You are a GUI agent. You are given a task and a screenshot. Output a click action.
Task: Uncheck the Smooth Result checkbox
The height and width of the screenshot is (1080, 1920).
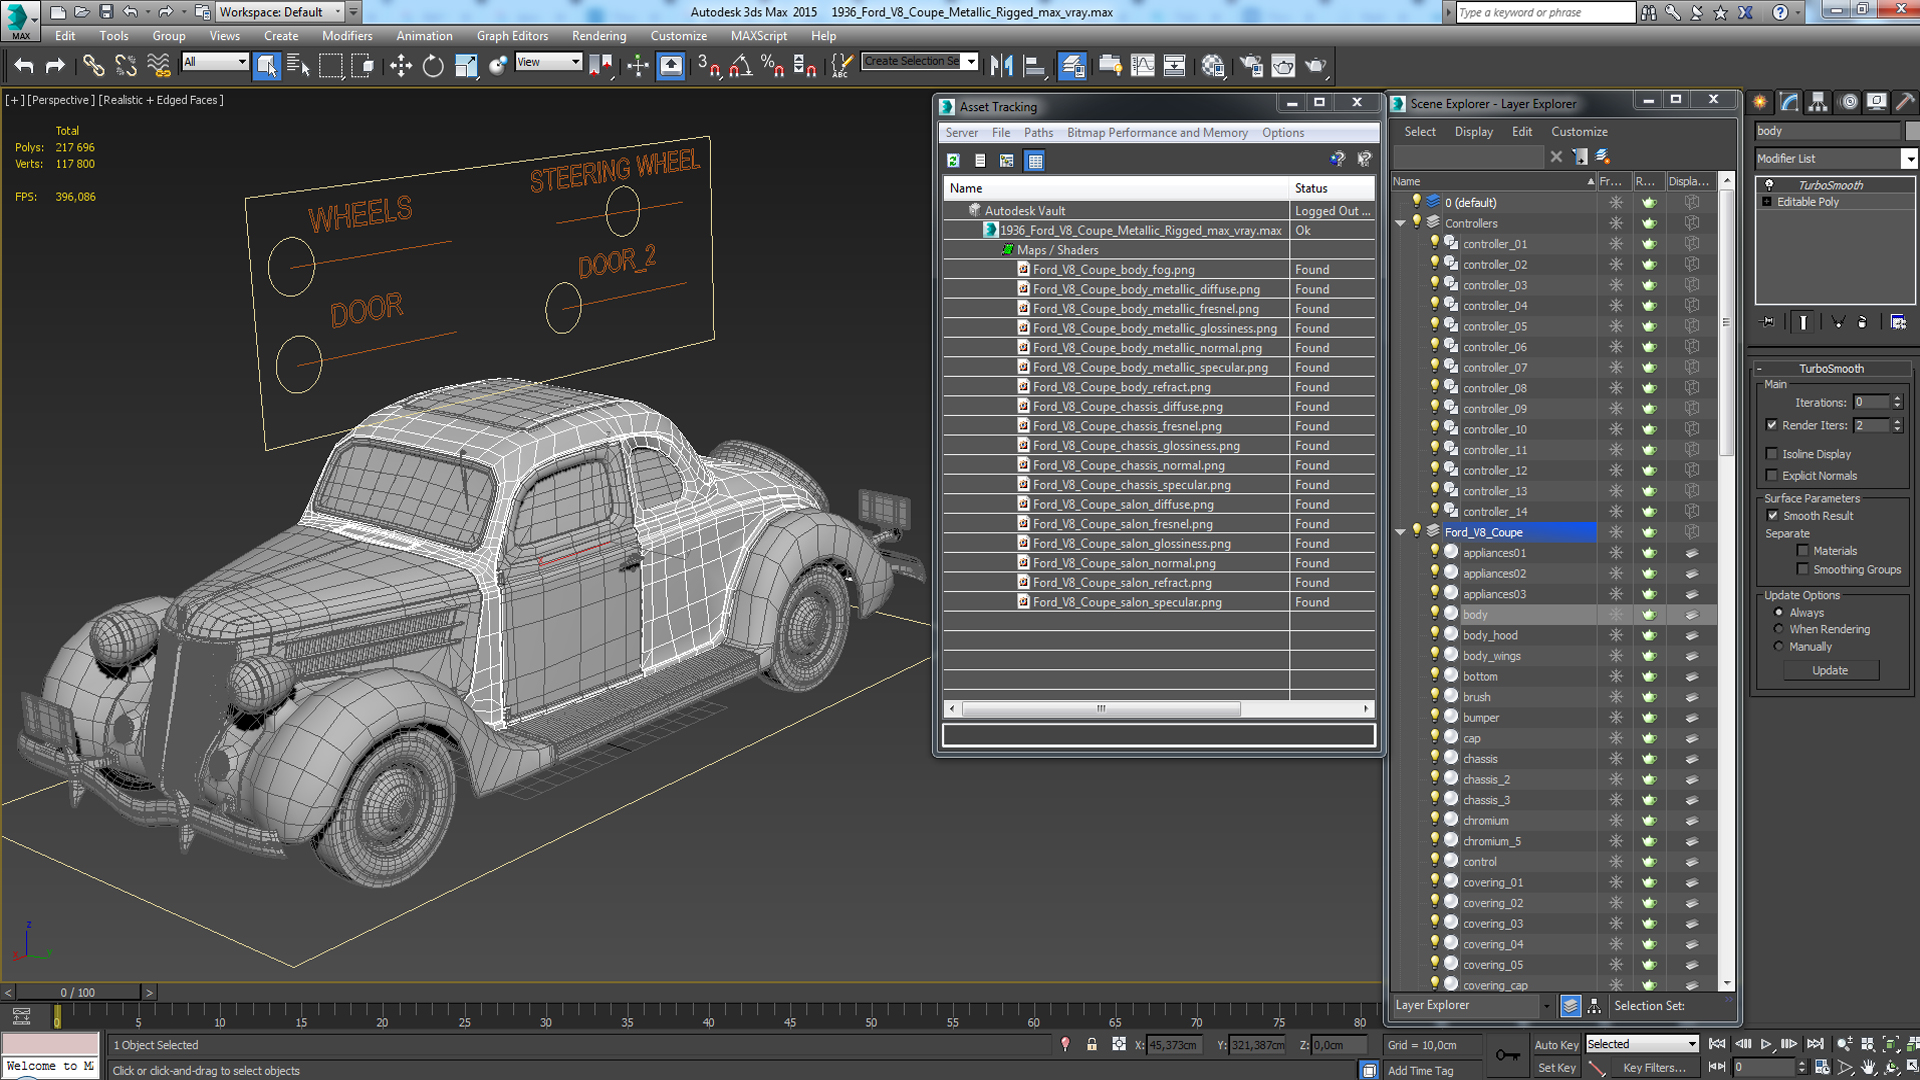[1772, 516]
